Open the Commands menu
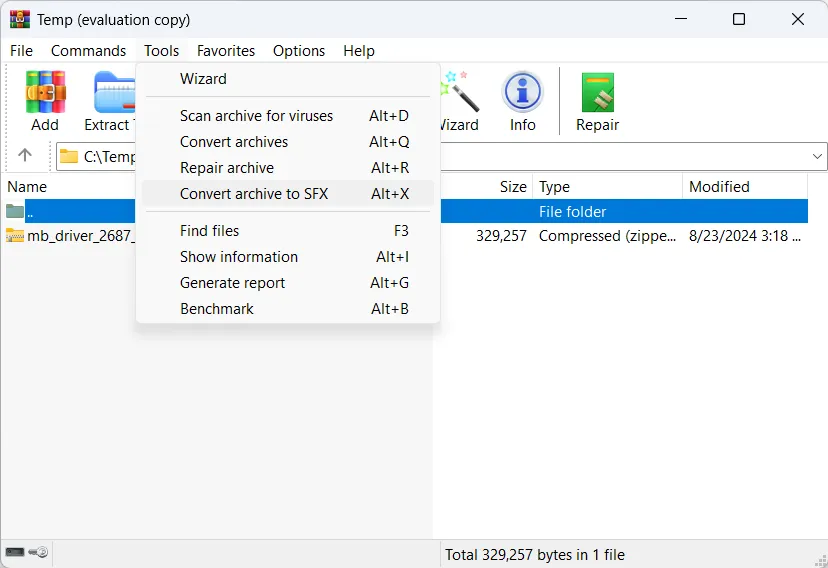Image resolution: width=828 pixels, height=568 pixels. pos(88,51)
